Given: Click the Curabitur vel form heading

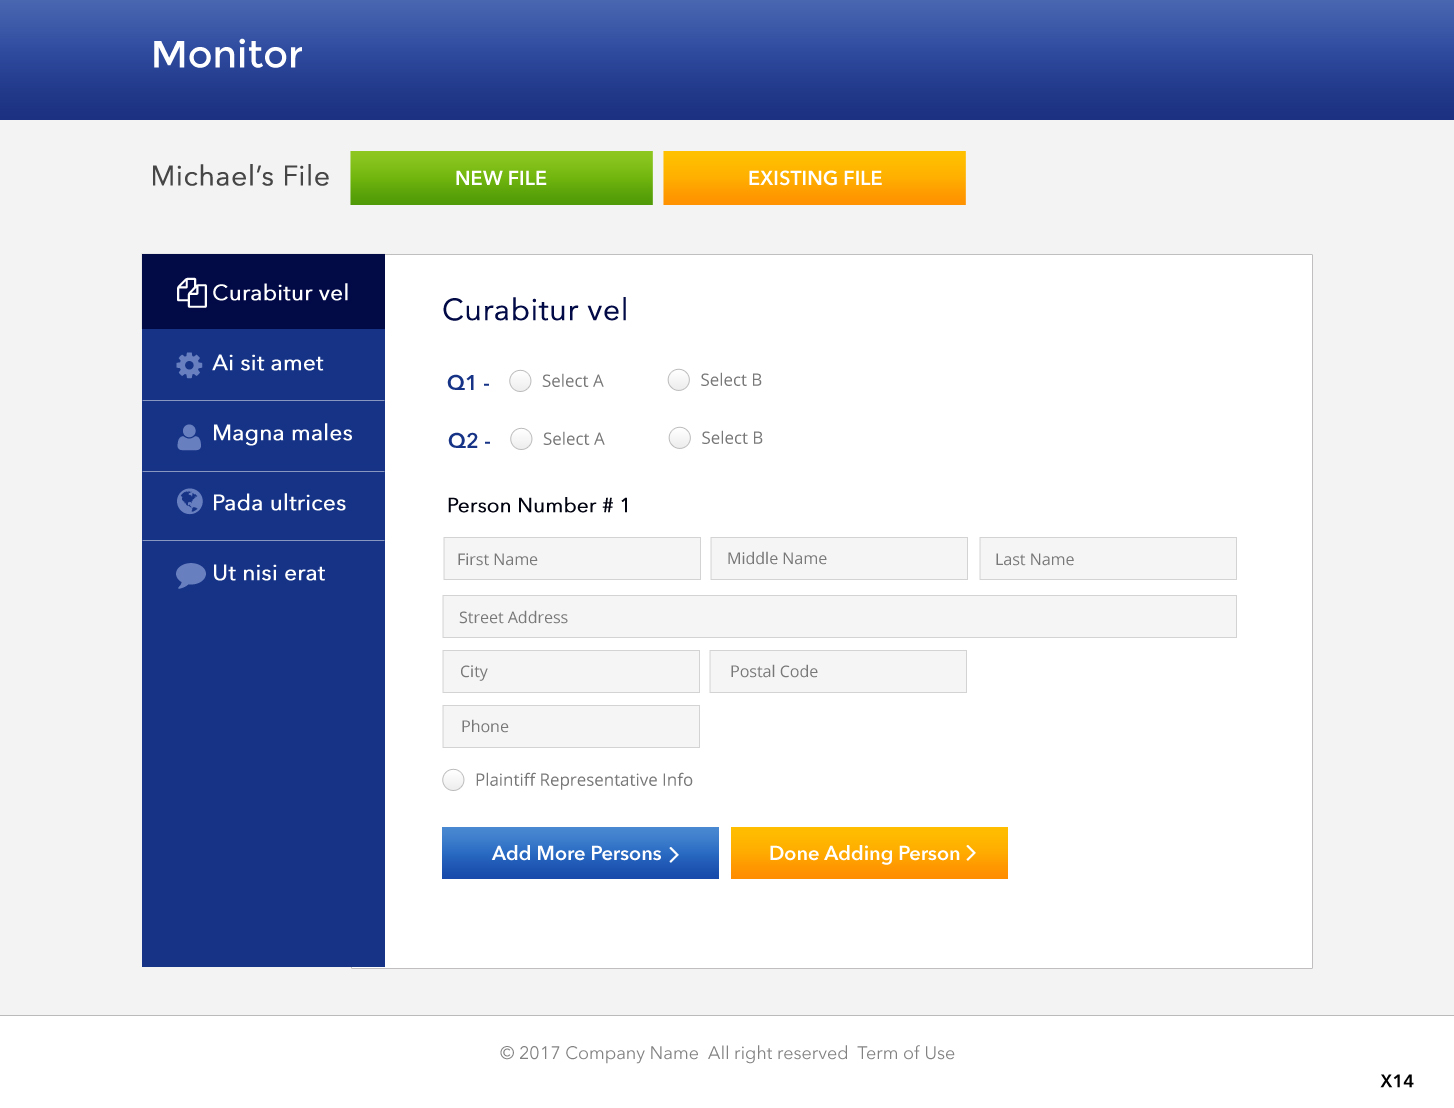Looking at the screenshot, I should 535,310.
